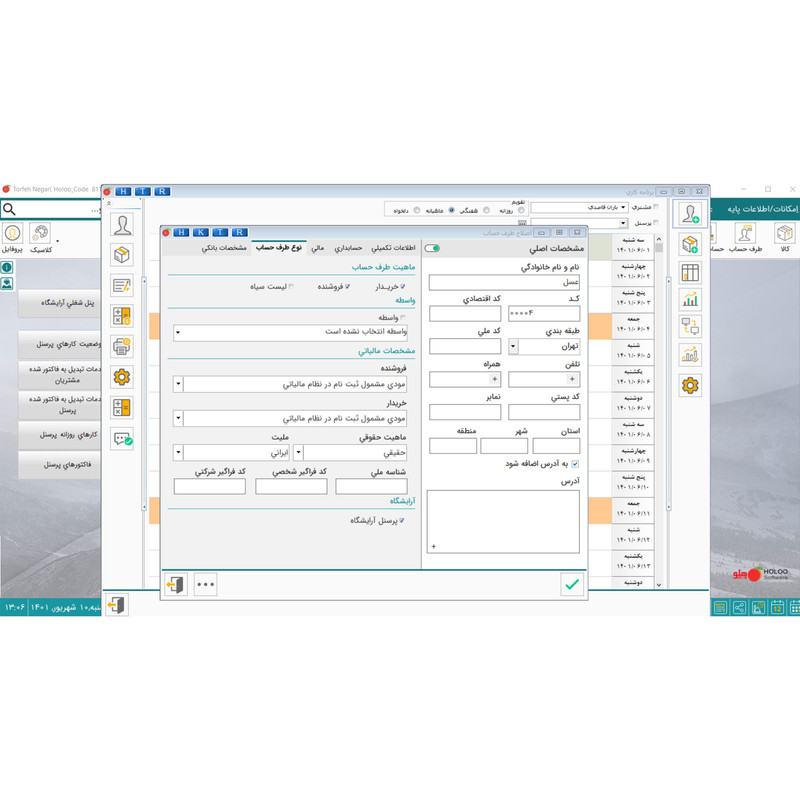Open the calculator with coin icon in the left sidebar

point(122,316)
